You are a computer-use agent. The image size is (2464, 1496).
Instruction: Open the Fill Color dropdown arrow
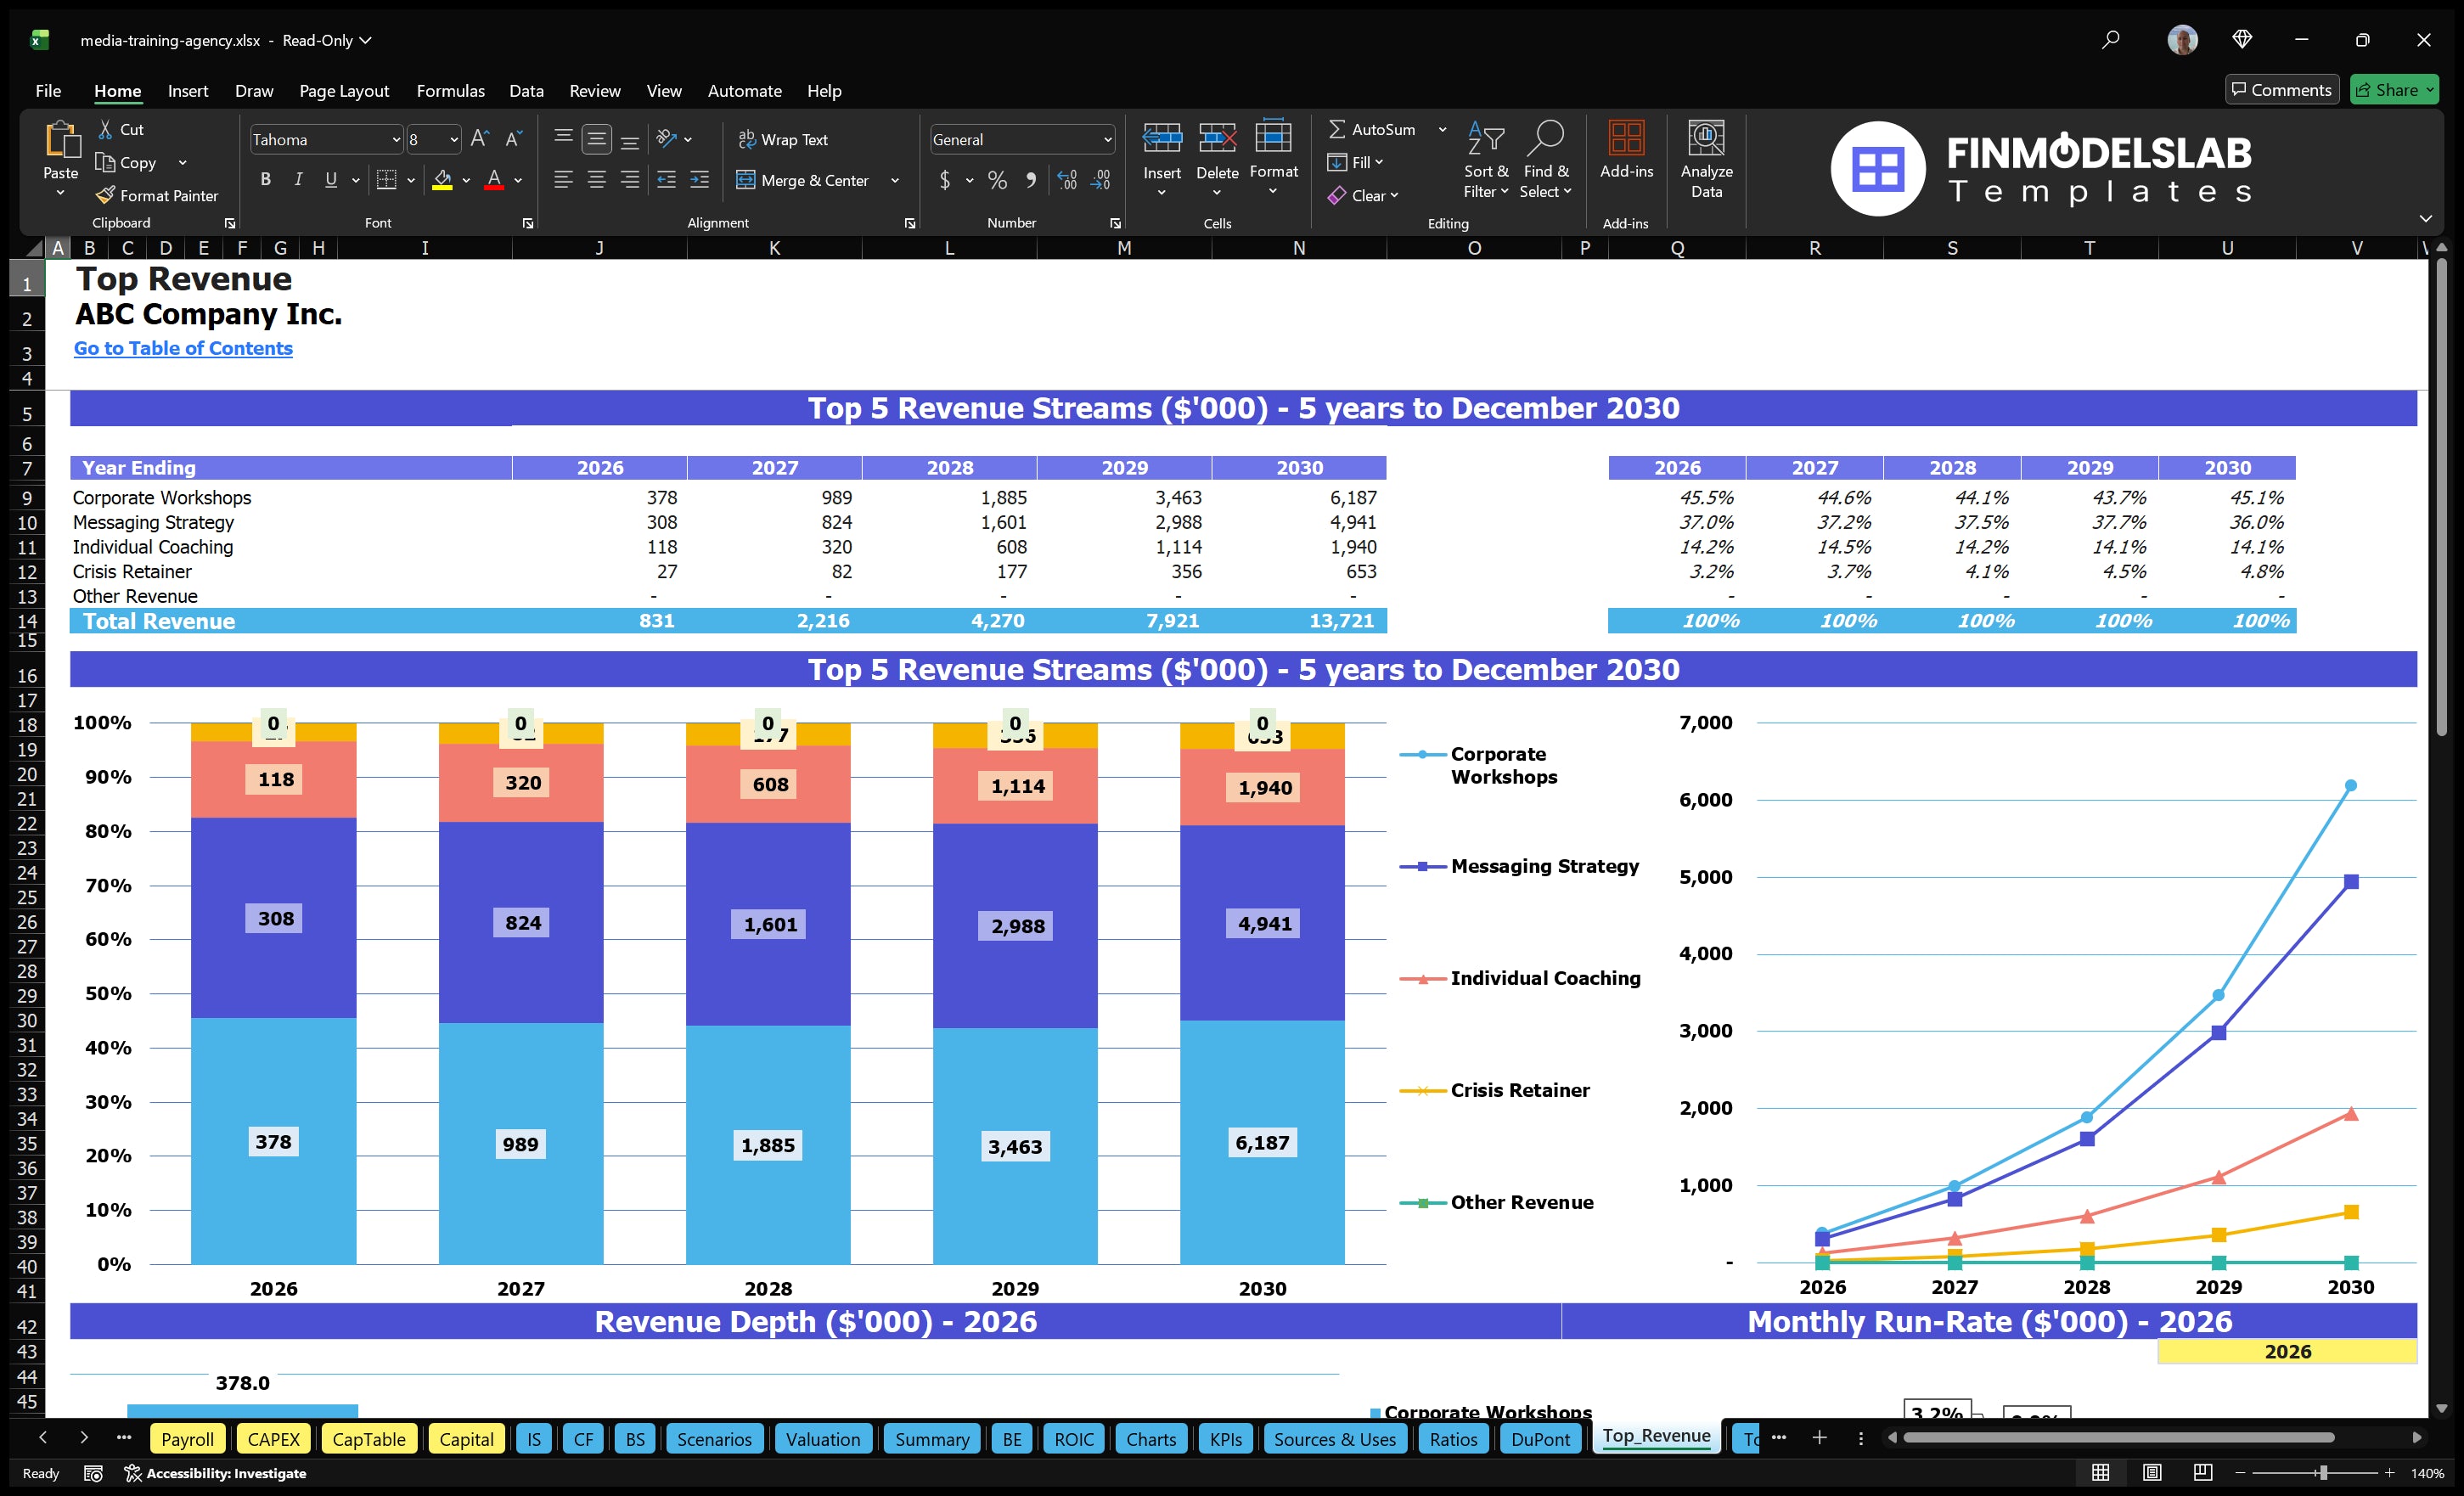pyautogui.click(x=466, y=181)
